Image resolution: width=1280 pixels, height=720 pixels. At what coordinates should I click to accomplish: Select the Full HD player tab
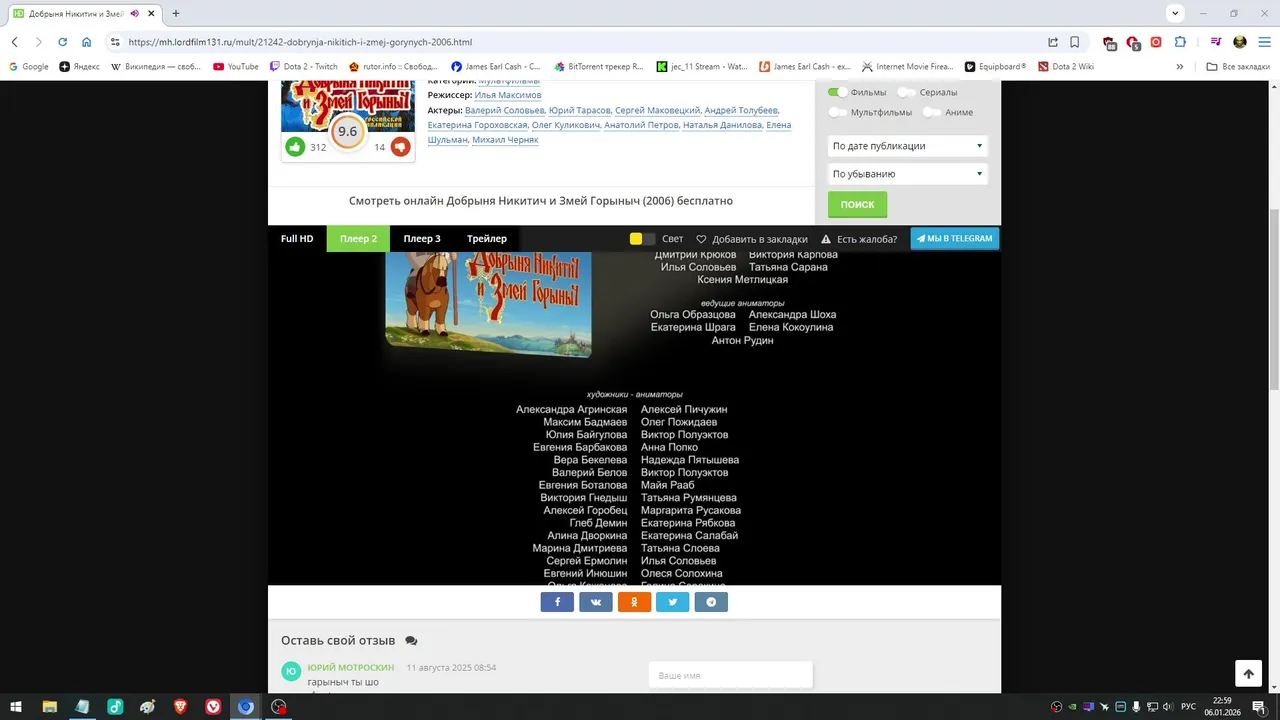[297, 239]
